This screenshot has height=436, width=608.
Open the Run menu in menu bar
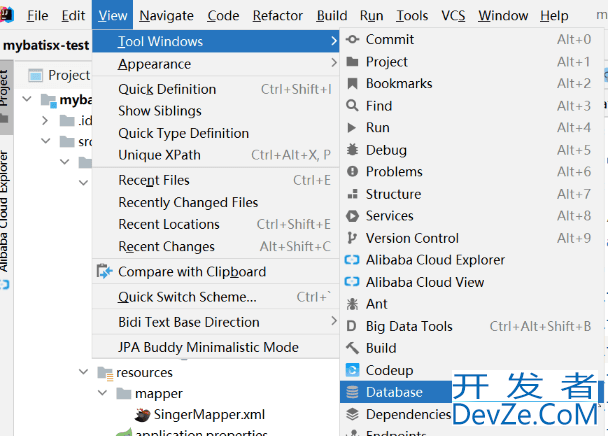371,16
